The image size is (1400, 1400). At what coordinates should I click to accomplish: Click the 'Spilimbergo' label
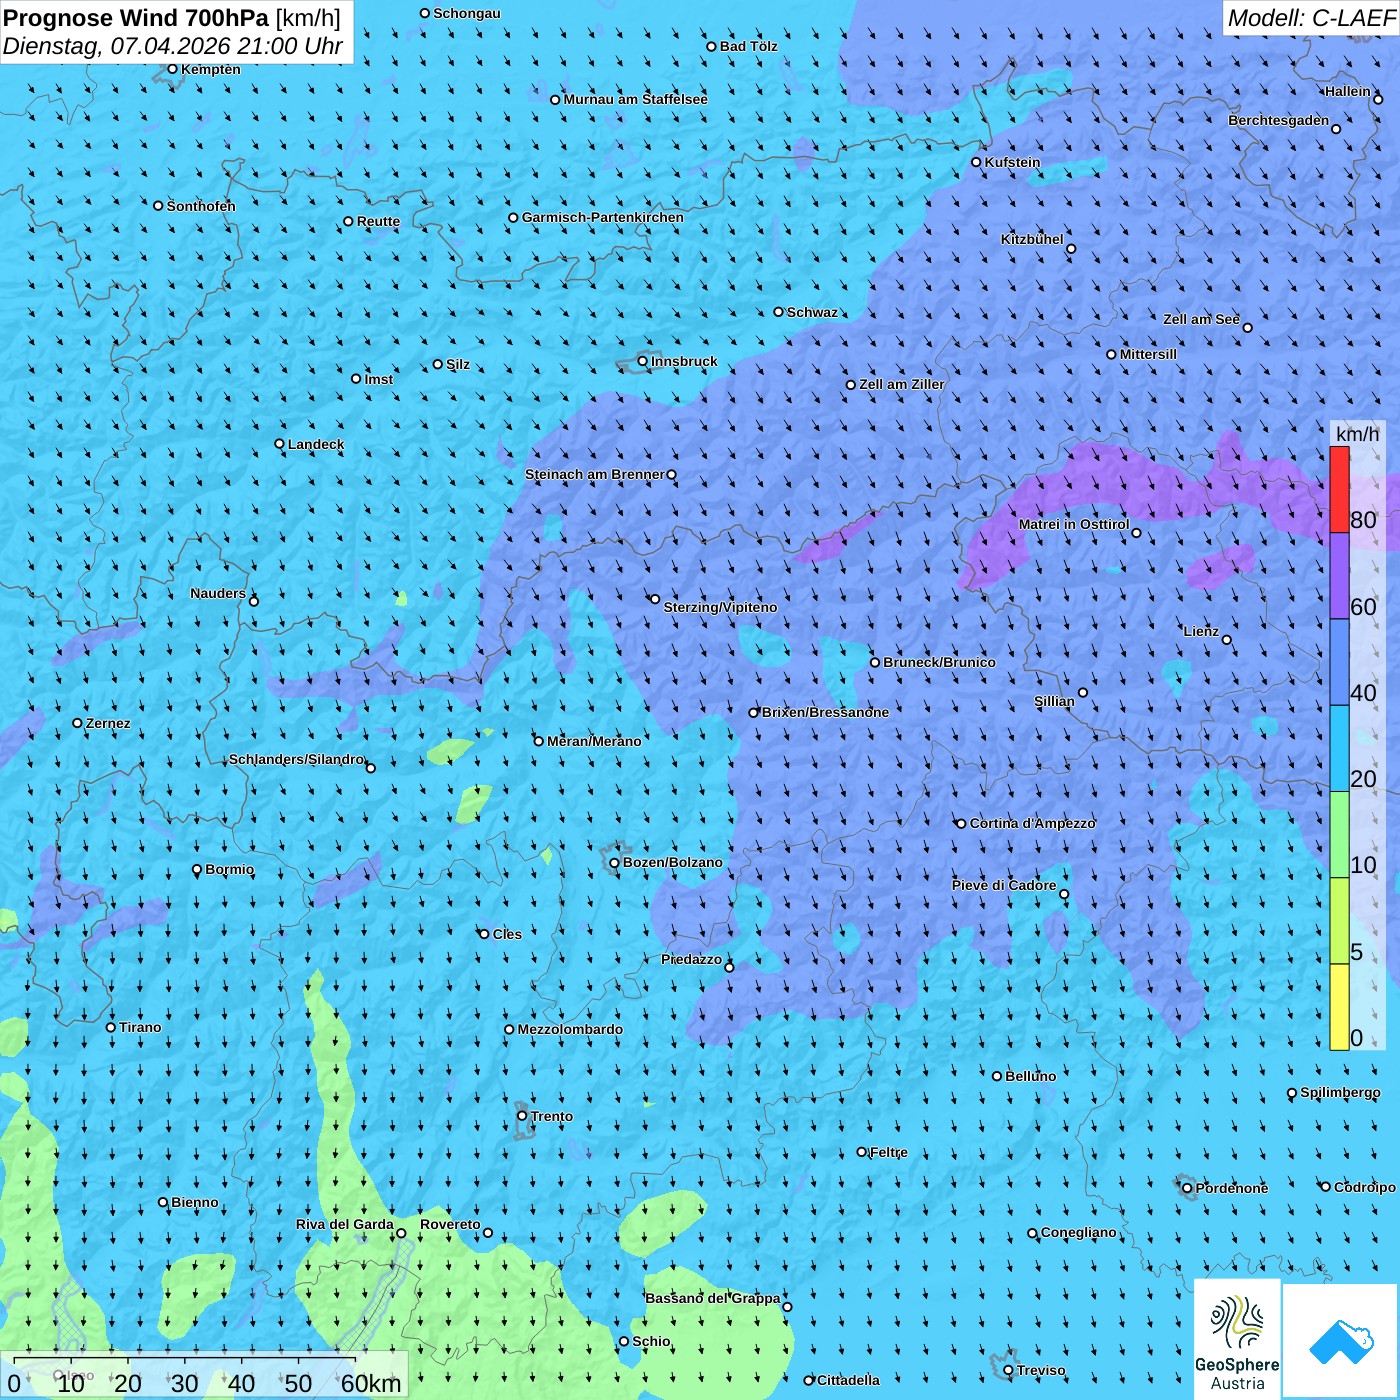1341,1092
